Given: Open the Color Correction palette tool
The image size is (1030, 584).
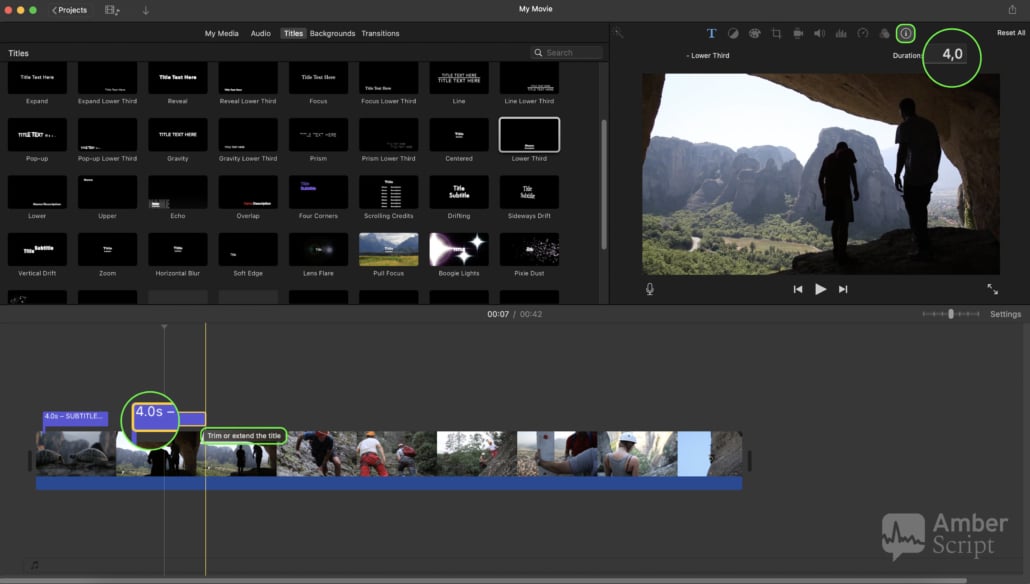Looking at the screenshot, I should tap(754, 33).
